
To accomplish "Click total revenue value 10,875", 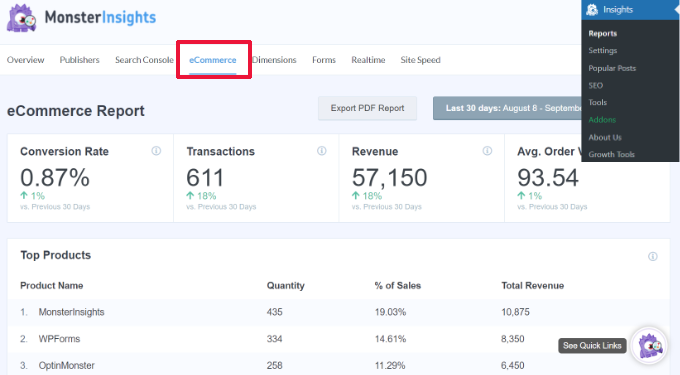I will 515,312.
